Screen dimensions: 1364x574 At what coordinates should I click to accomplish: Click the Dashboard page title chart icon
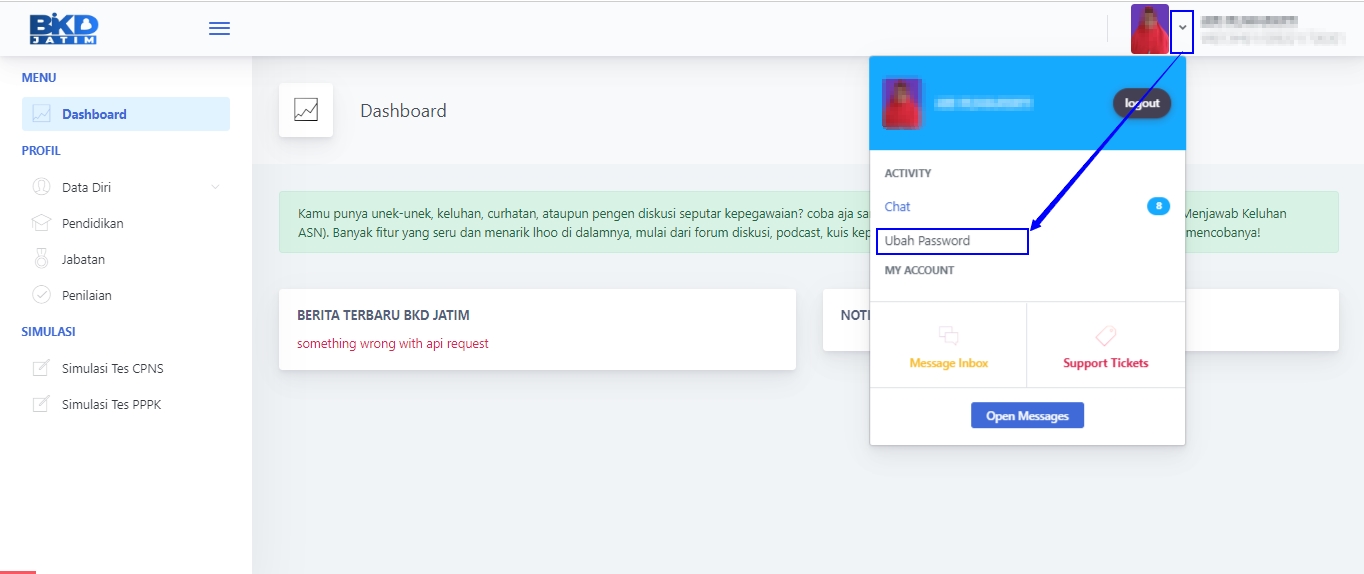click(x=306, y=110)
